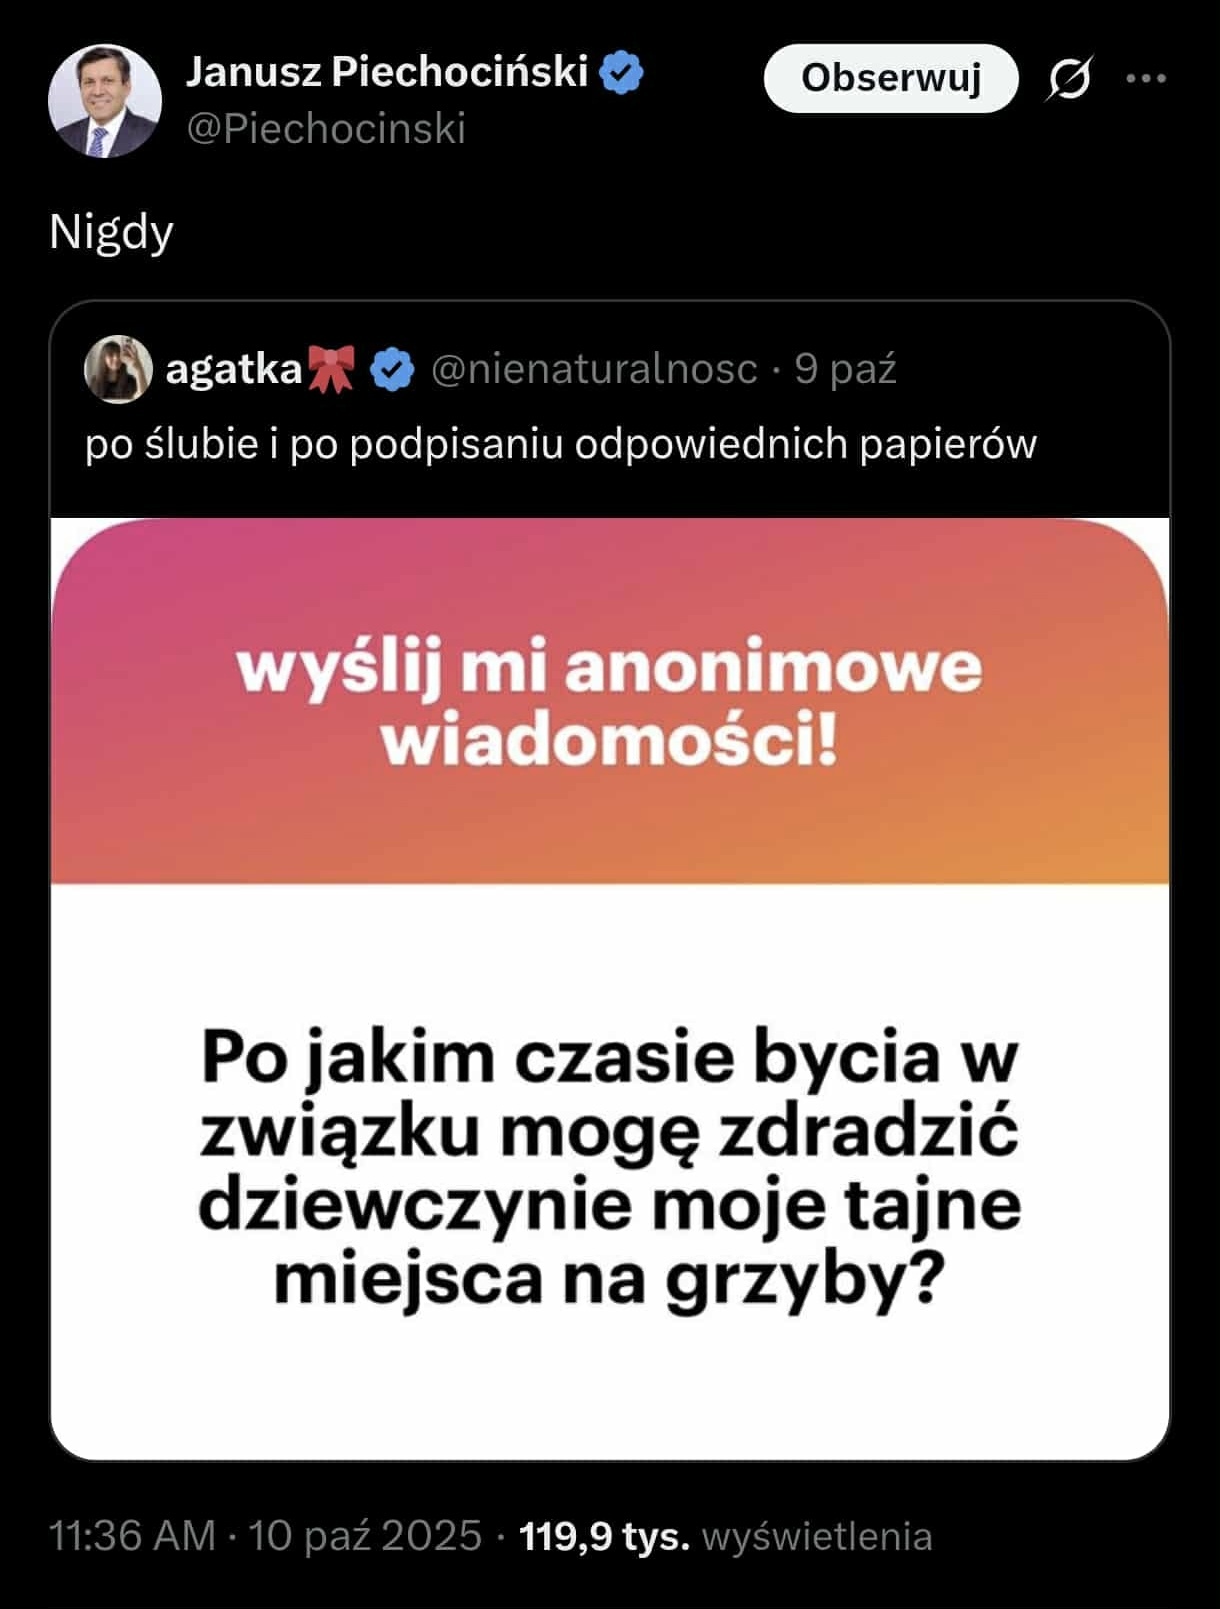Viewport: 1220px width, 1609px height.
Task: Click the mushroom question text in the image
Action: pos(609,1167)
